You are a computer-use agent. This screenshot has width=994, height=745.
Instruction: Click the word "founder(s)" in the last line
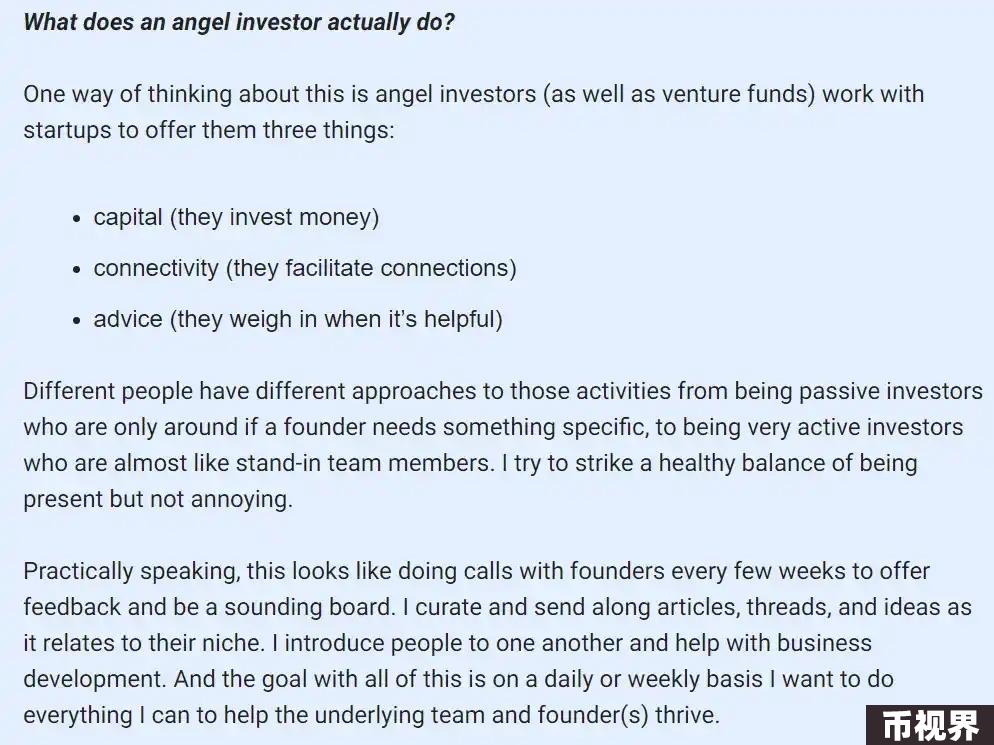coord(593,715)
